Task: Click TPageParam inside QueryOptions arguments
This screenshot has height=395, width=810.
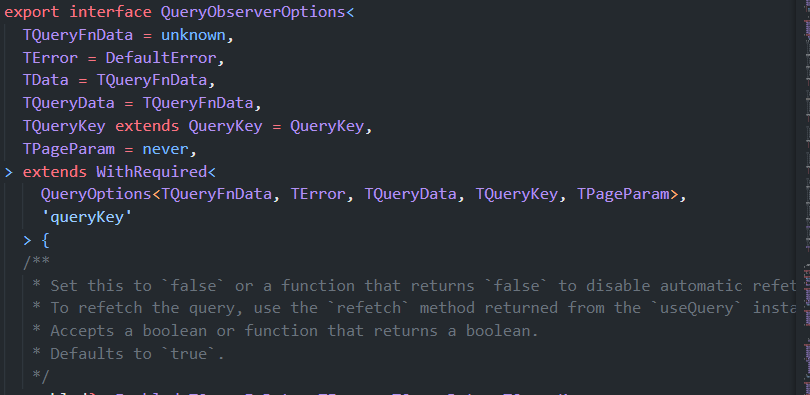Action: [622, 194]
